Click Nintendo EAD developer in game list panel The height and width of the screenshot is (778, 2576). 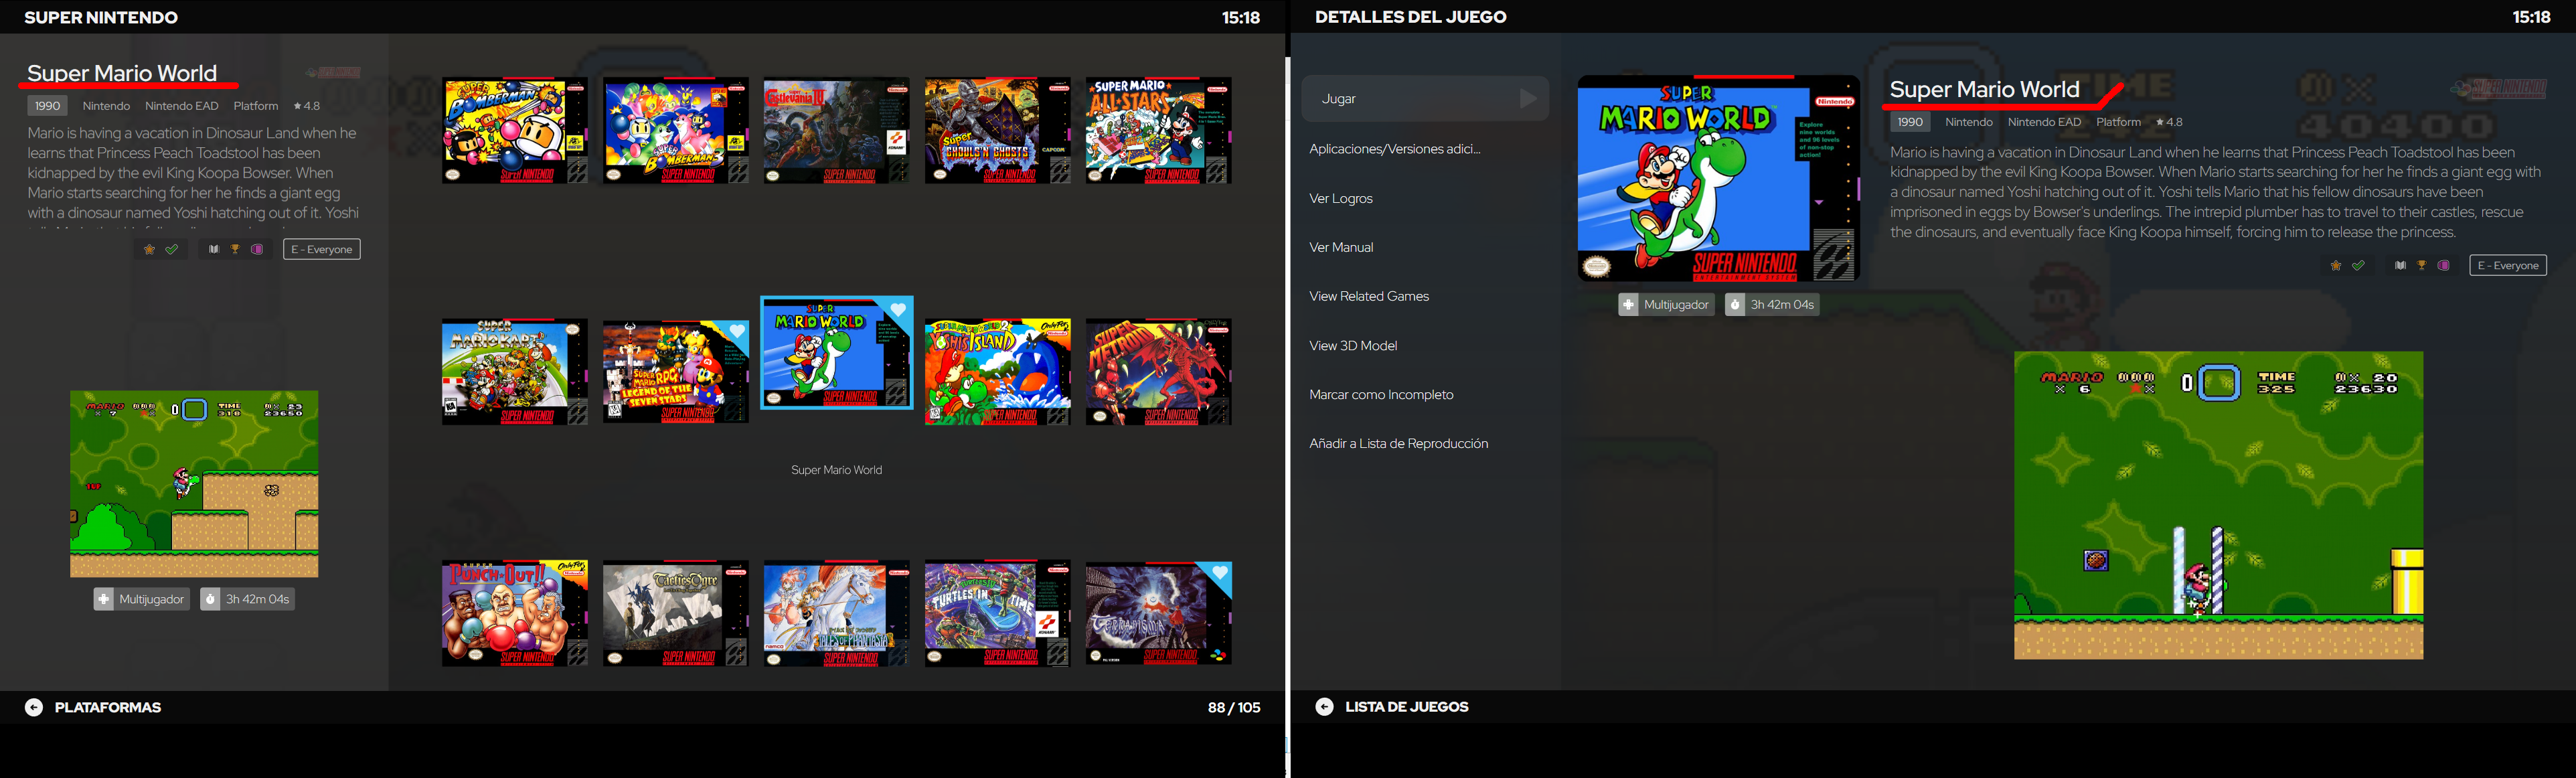pyautogui.click(x=181, y=105)
